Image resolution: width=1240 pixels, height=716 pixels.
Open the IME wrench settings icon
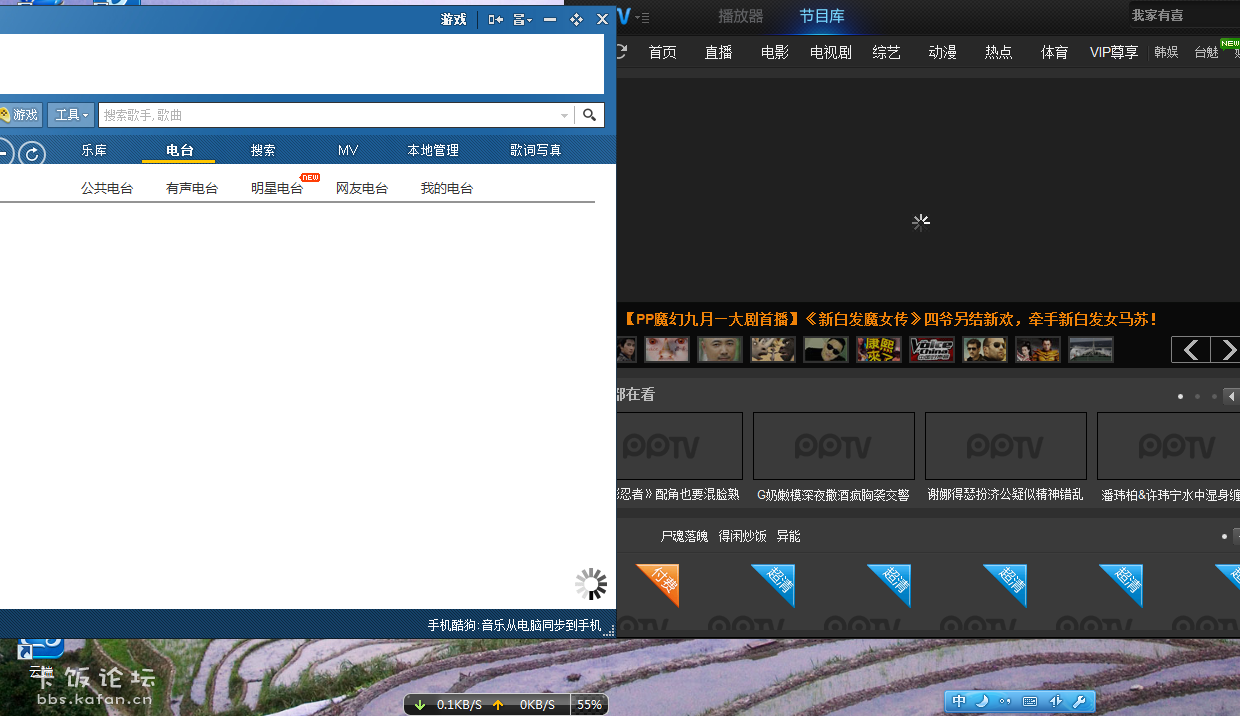coord(1078,701)
